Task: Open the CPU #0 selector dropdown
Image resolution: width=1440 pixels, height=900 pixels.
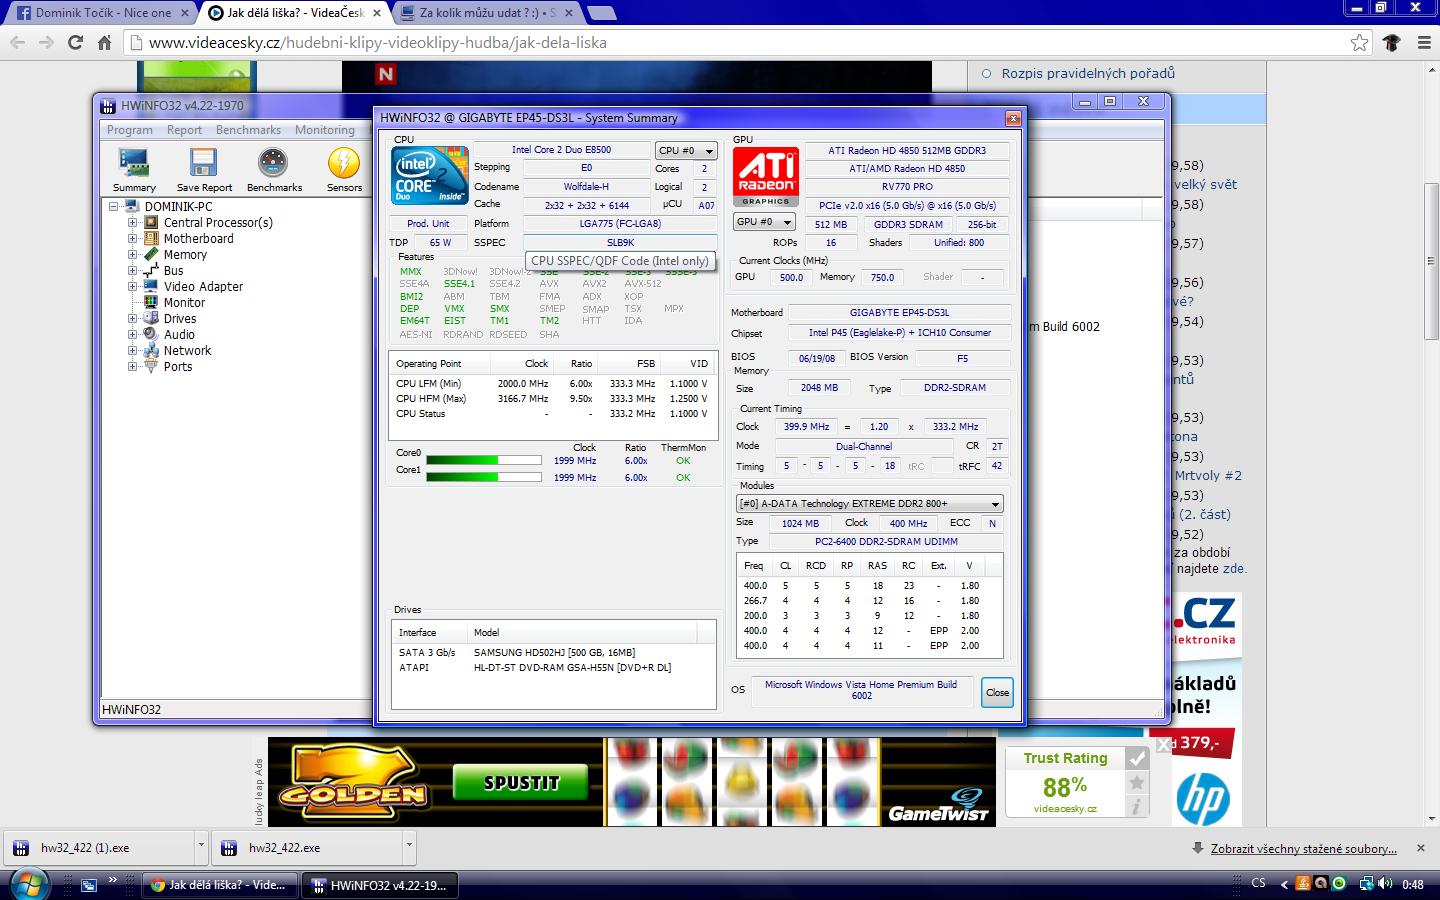Action: (686, 150)
